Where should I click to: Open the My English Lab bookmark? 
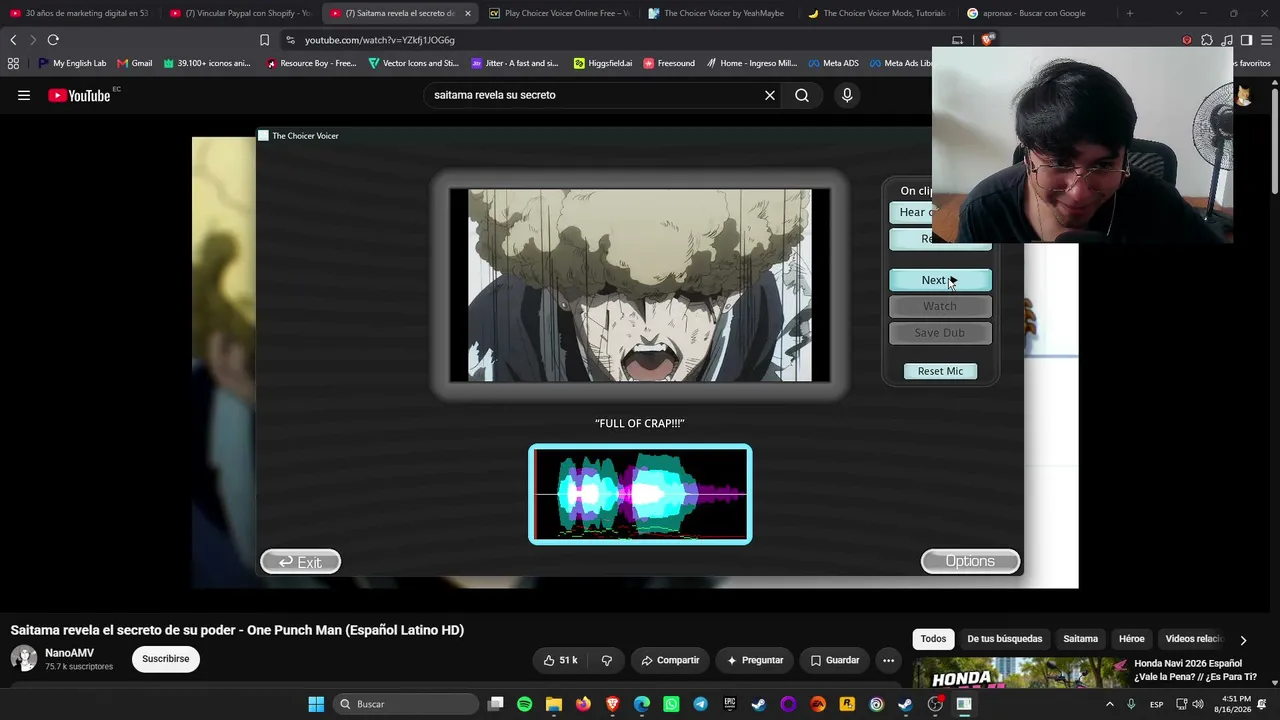click(72, 63)
